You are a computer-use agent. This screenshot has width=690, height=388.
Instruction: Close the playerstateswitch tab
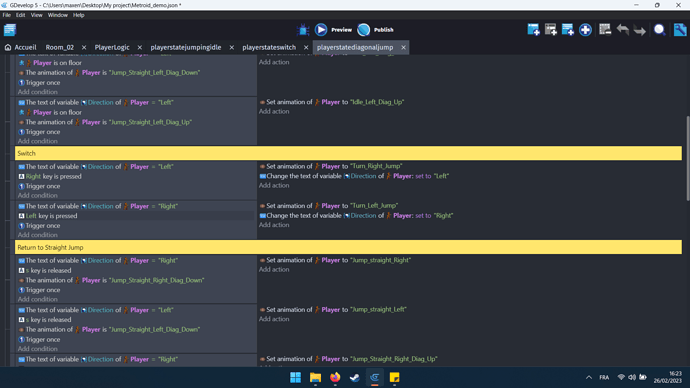pos(306,47)
